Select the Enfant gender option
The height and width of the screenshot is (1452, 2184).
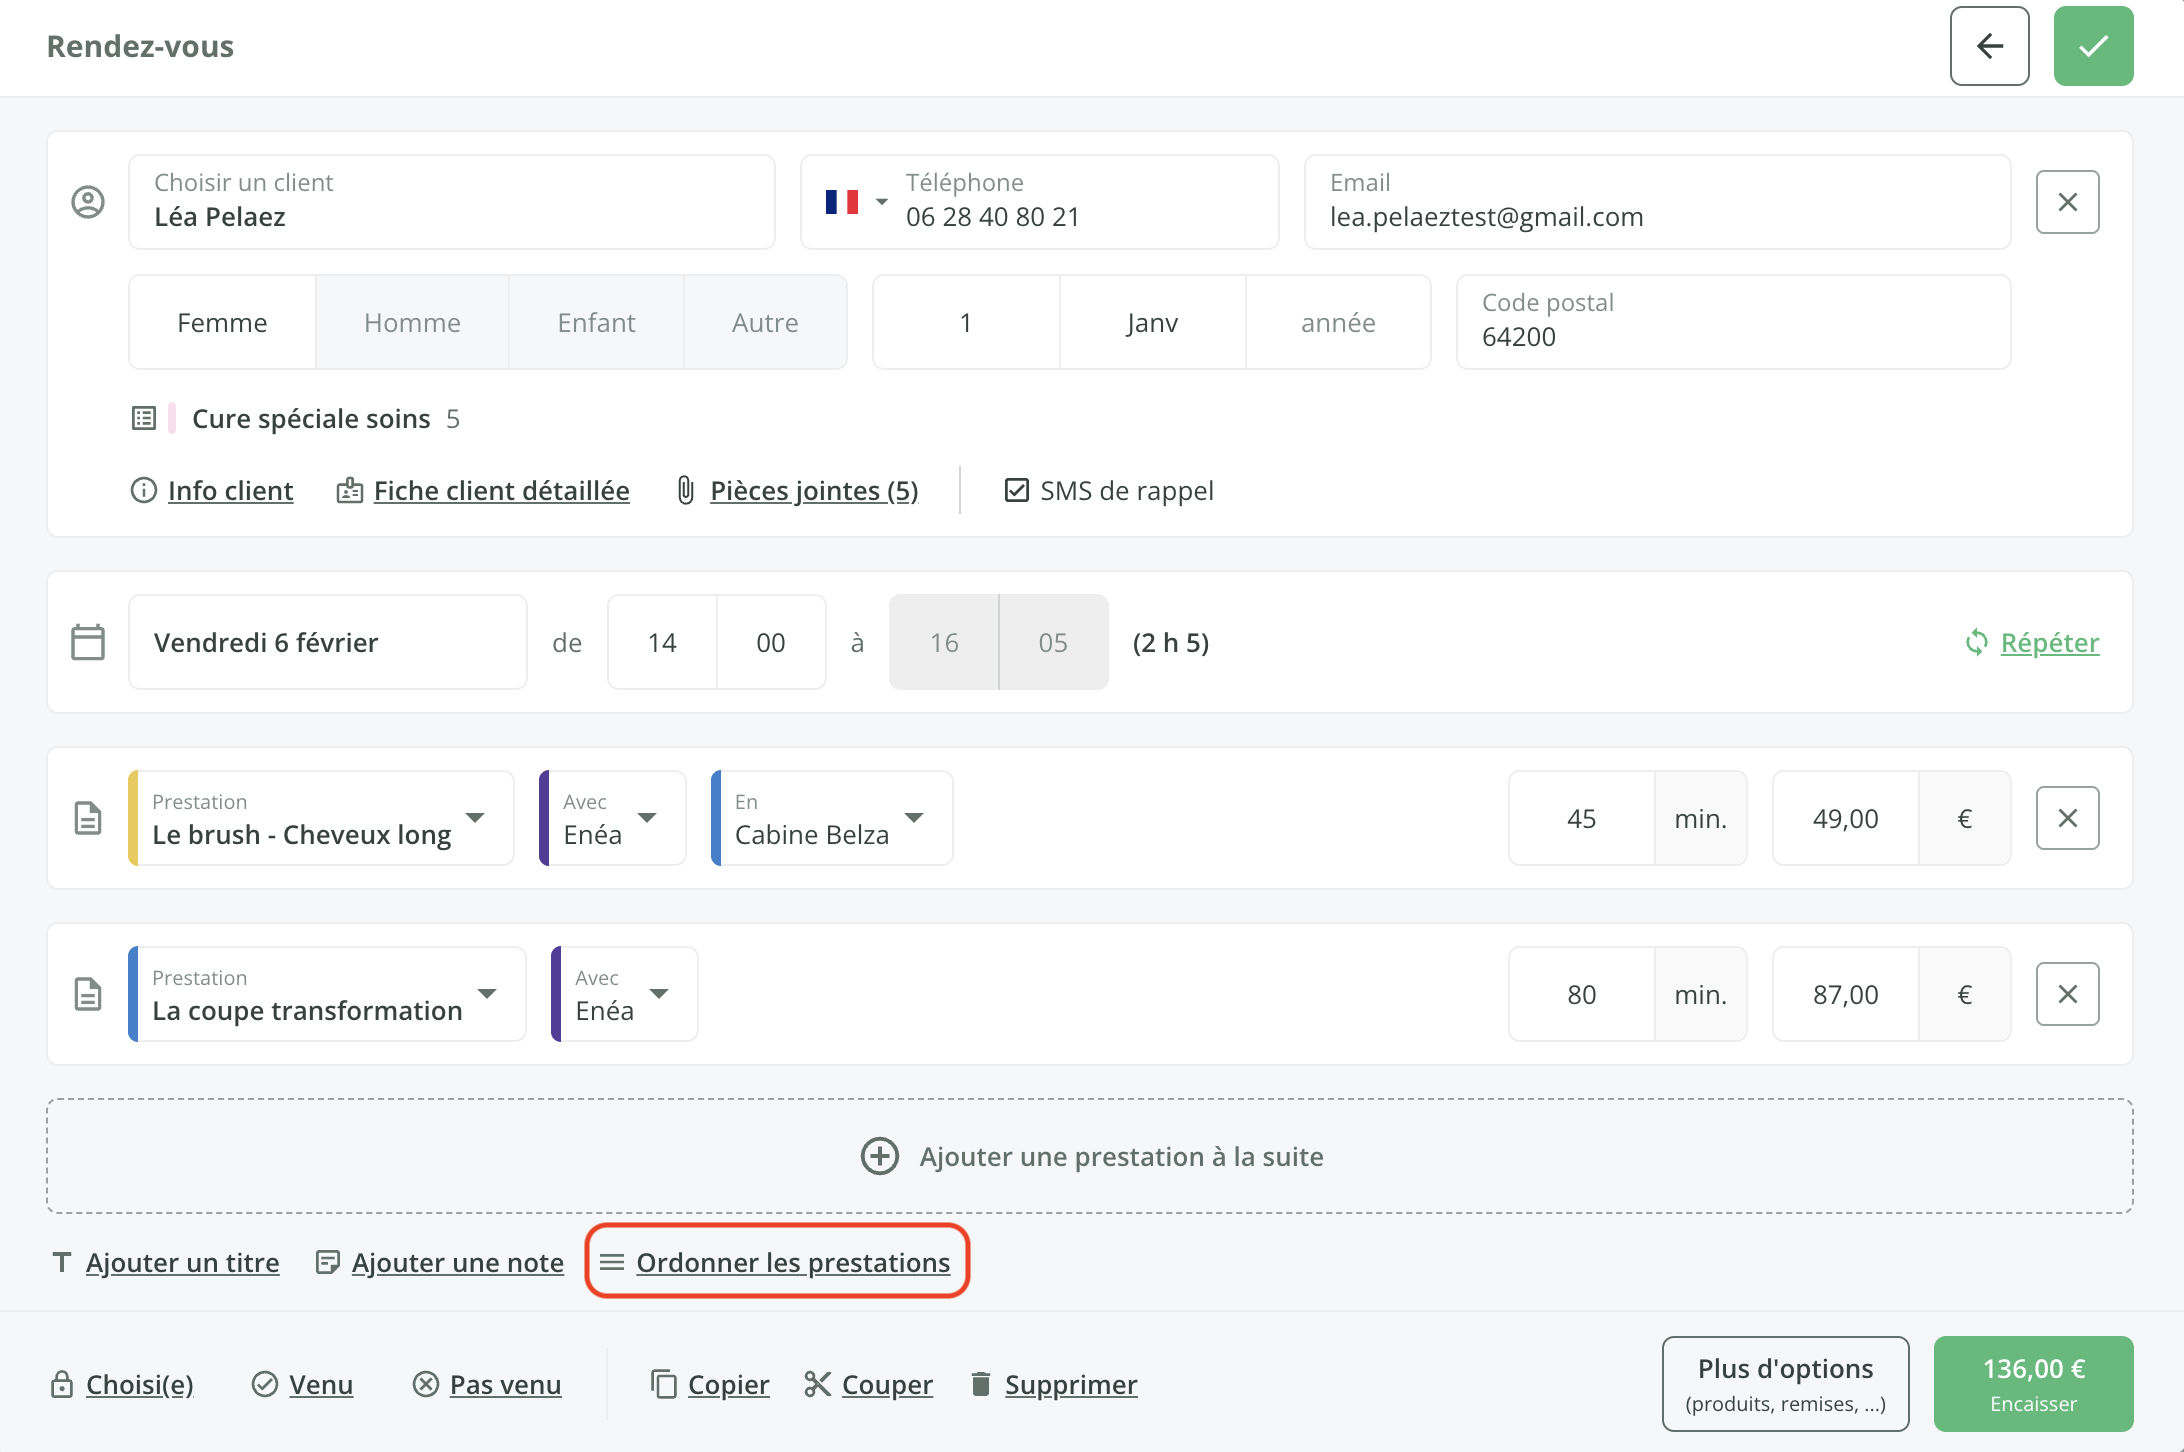596,322
